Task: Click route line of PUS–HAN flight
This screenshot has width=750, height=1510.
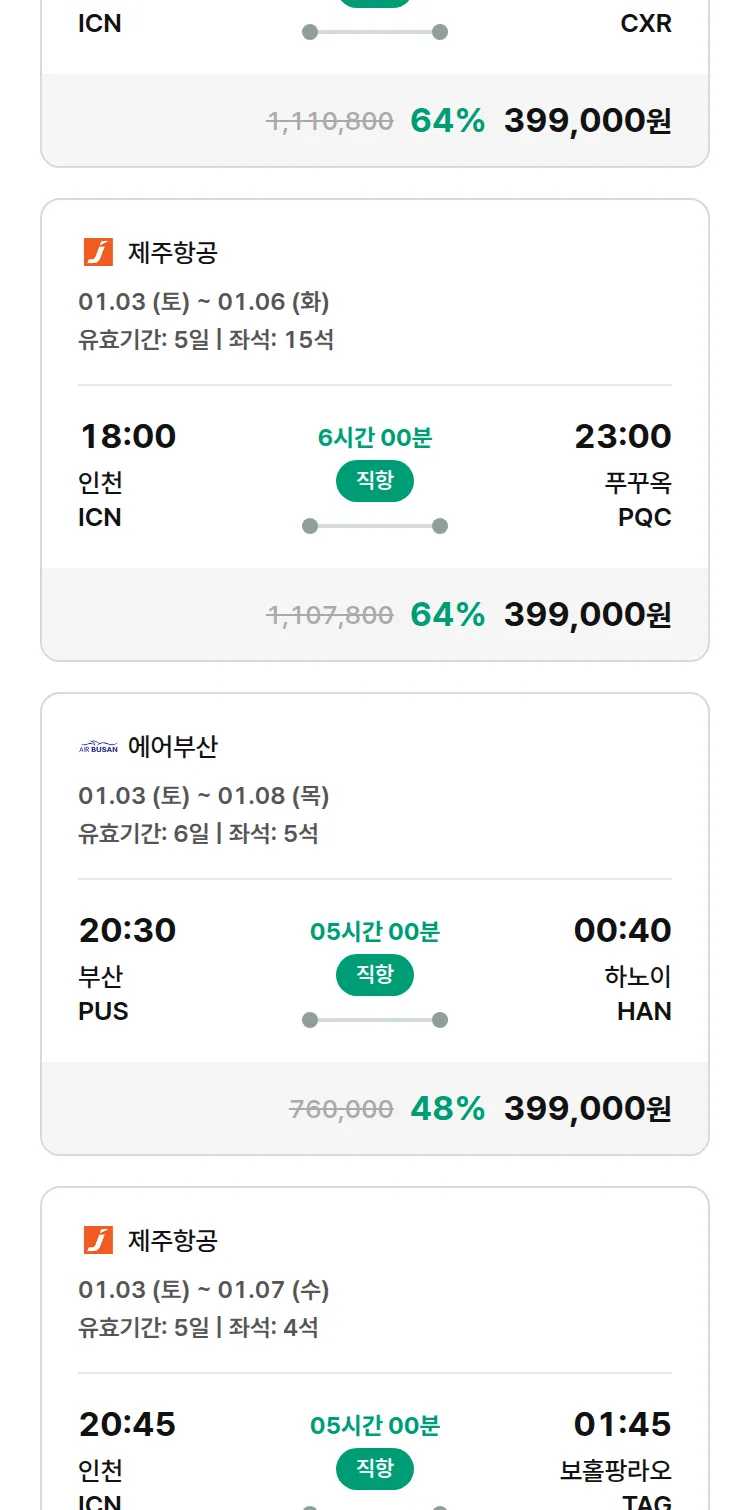Action: coord(375,1020)
